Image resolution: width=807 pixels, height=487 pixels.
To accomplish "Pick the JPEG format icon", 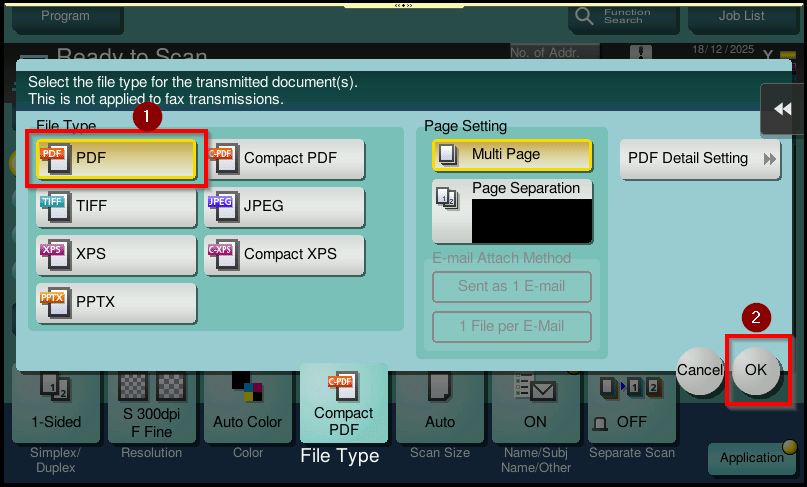I will pos(220,207).
